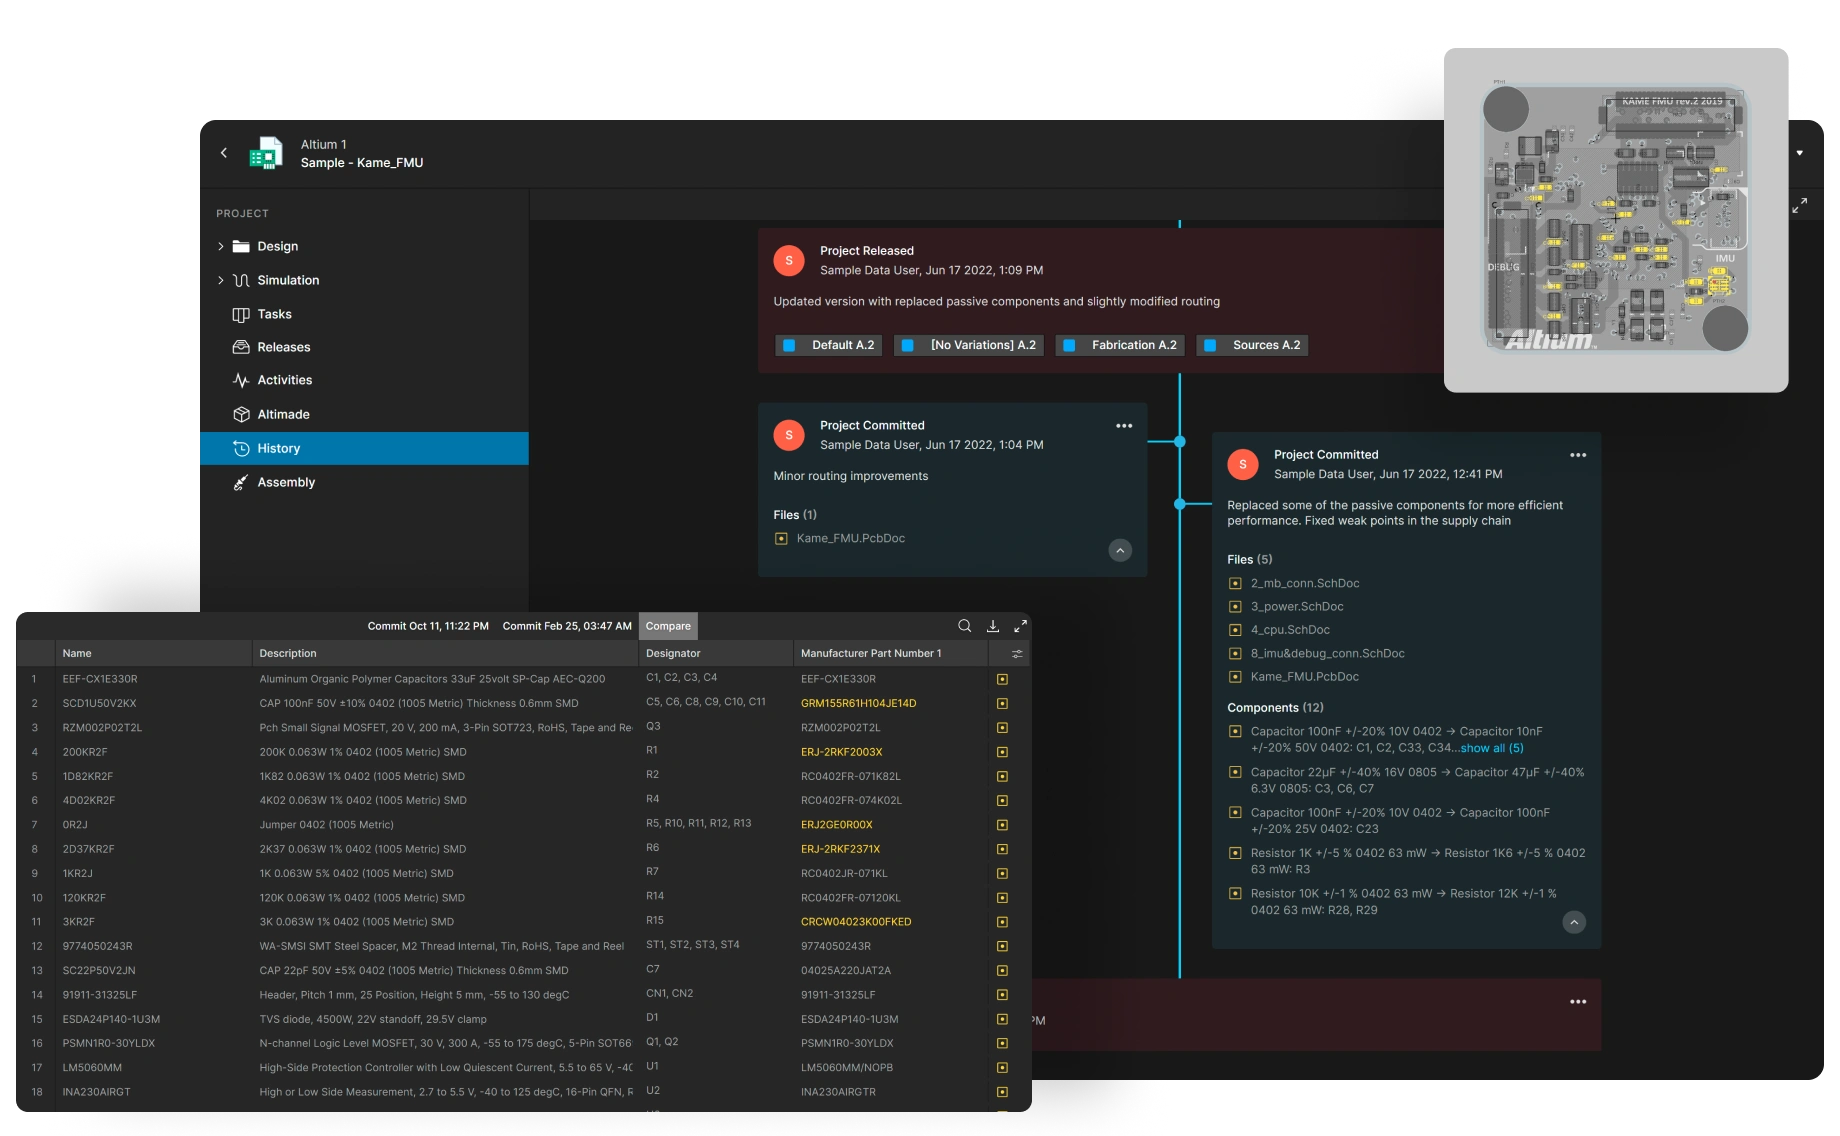1840x1136 pixels.
Task: Click the Compare button
Action: pos(668,626)
